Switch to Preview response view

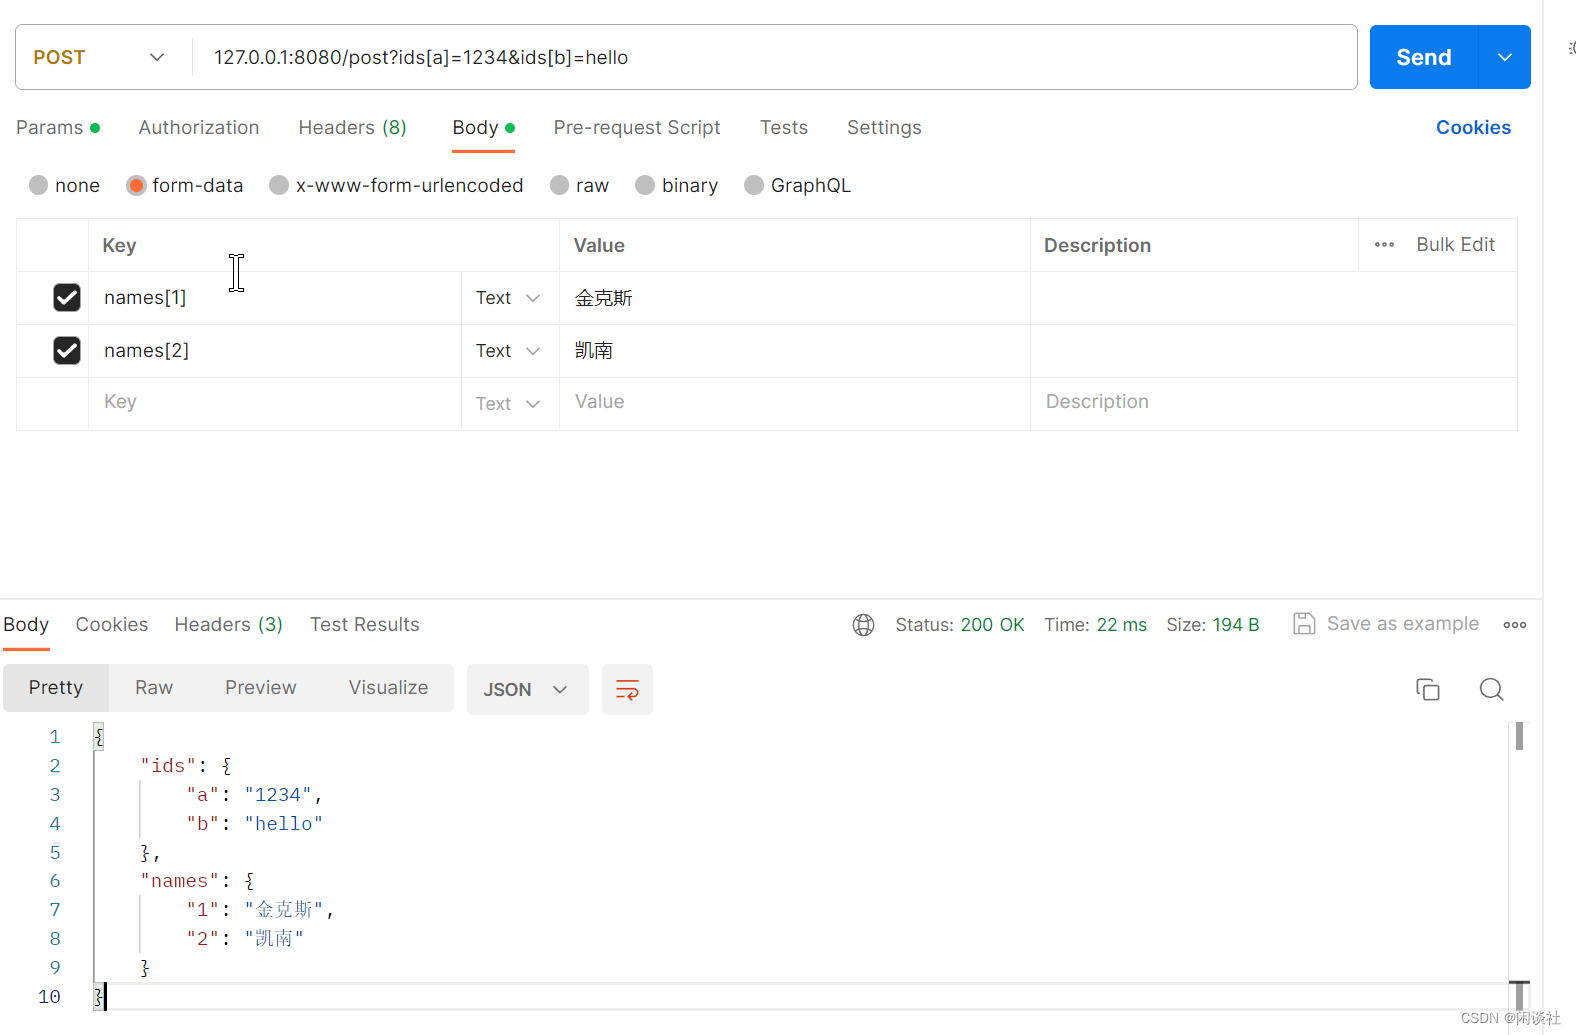tap(261, 688)
